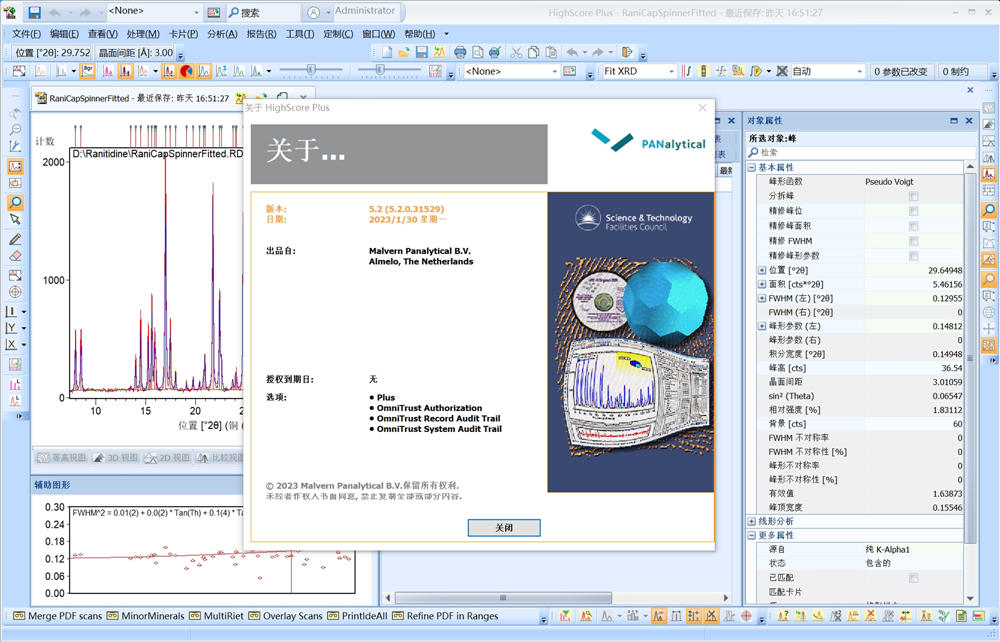Screen dimensions: 1000x642
Task: Click the 检索 search field in 对象属性 panel
Action: [860, 152]
